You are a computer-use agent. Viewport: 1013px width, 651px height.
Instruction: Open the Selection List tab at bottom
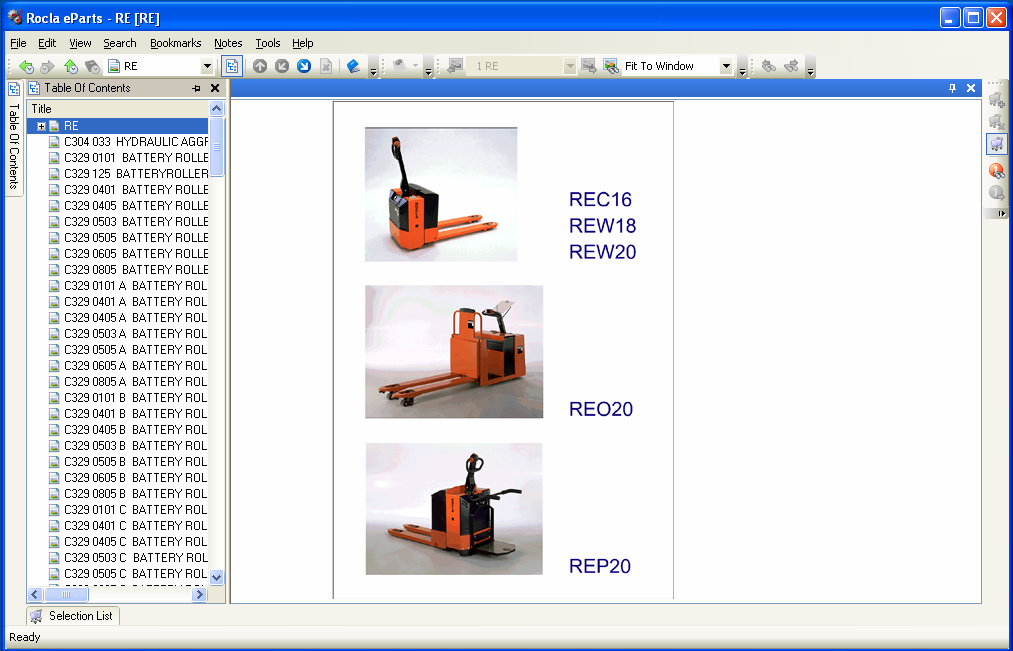(x=73, y=615)
